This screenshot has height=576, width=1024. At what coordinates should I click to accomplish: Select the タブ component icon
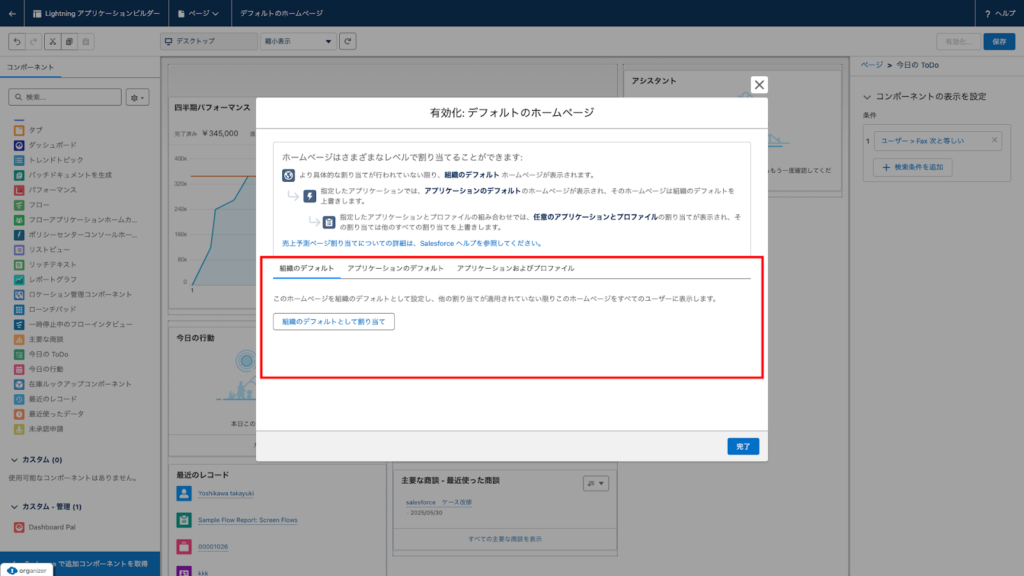pos(19,130)
